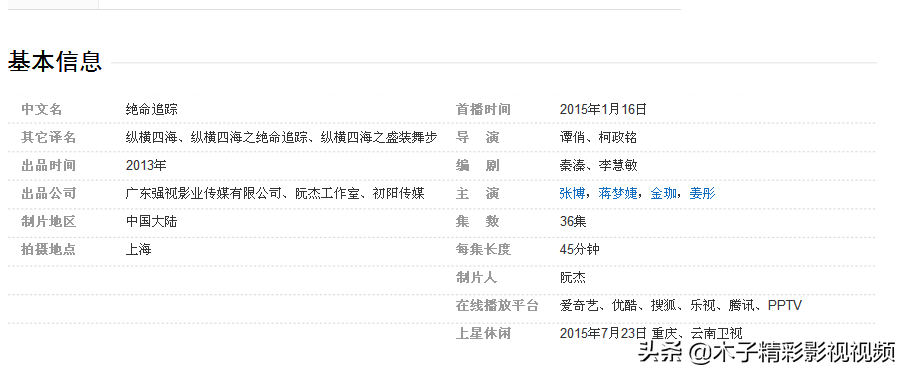Click the company text 广东强视影业传媒有限公司
Viewport: 907px width, 375px height.
(x=204, y=193)
